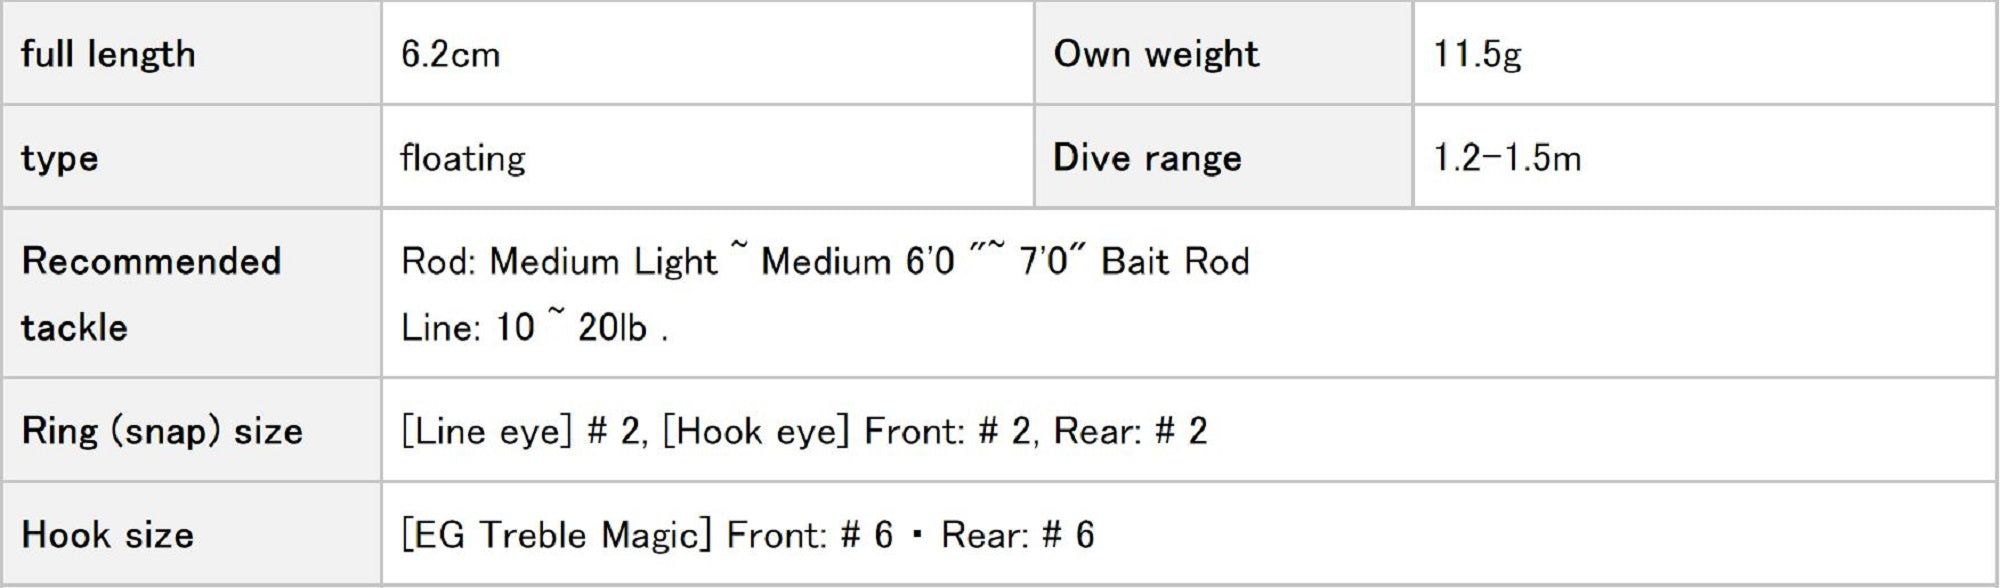Click the "Recommended tackle" label
2000x588 pixels.
[151, 293]
